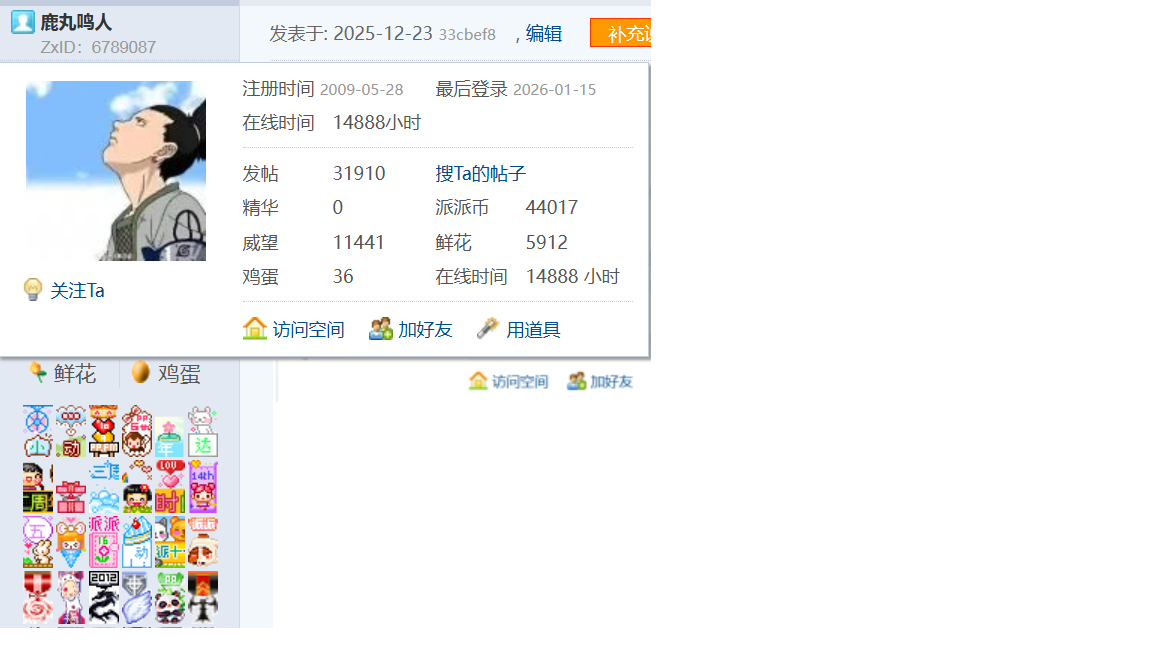Image resolution: width=1152 pixels, height=648 pixels.
Task: Click the panda medal badge
Action: 170,597
